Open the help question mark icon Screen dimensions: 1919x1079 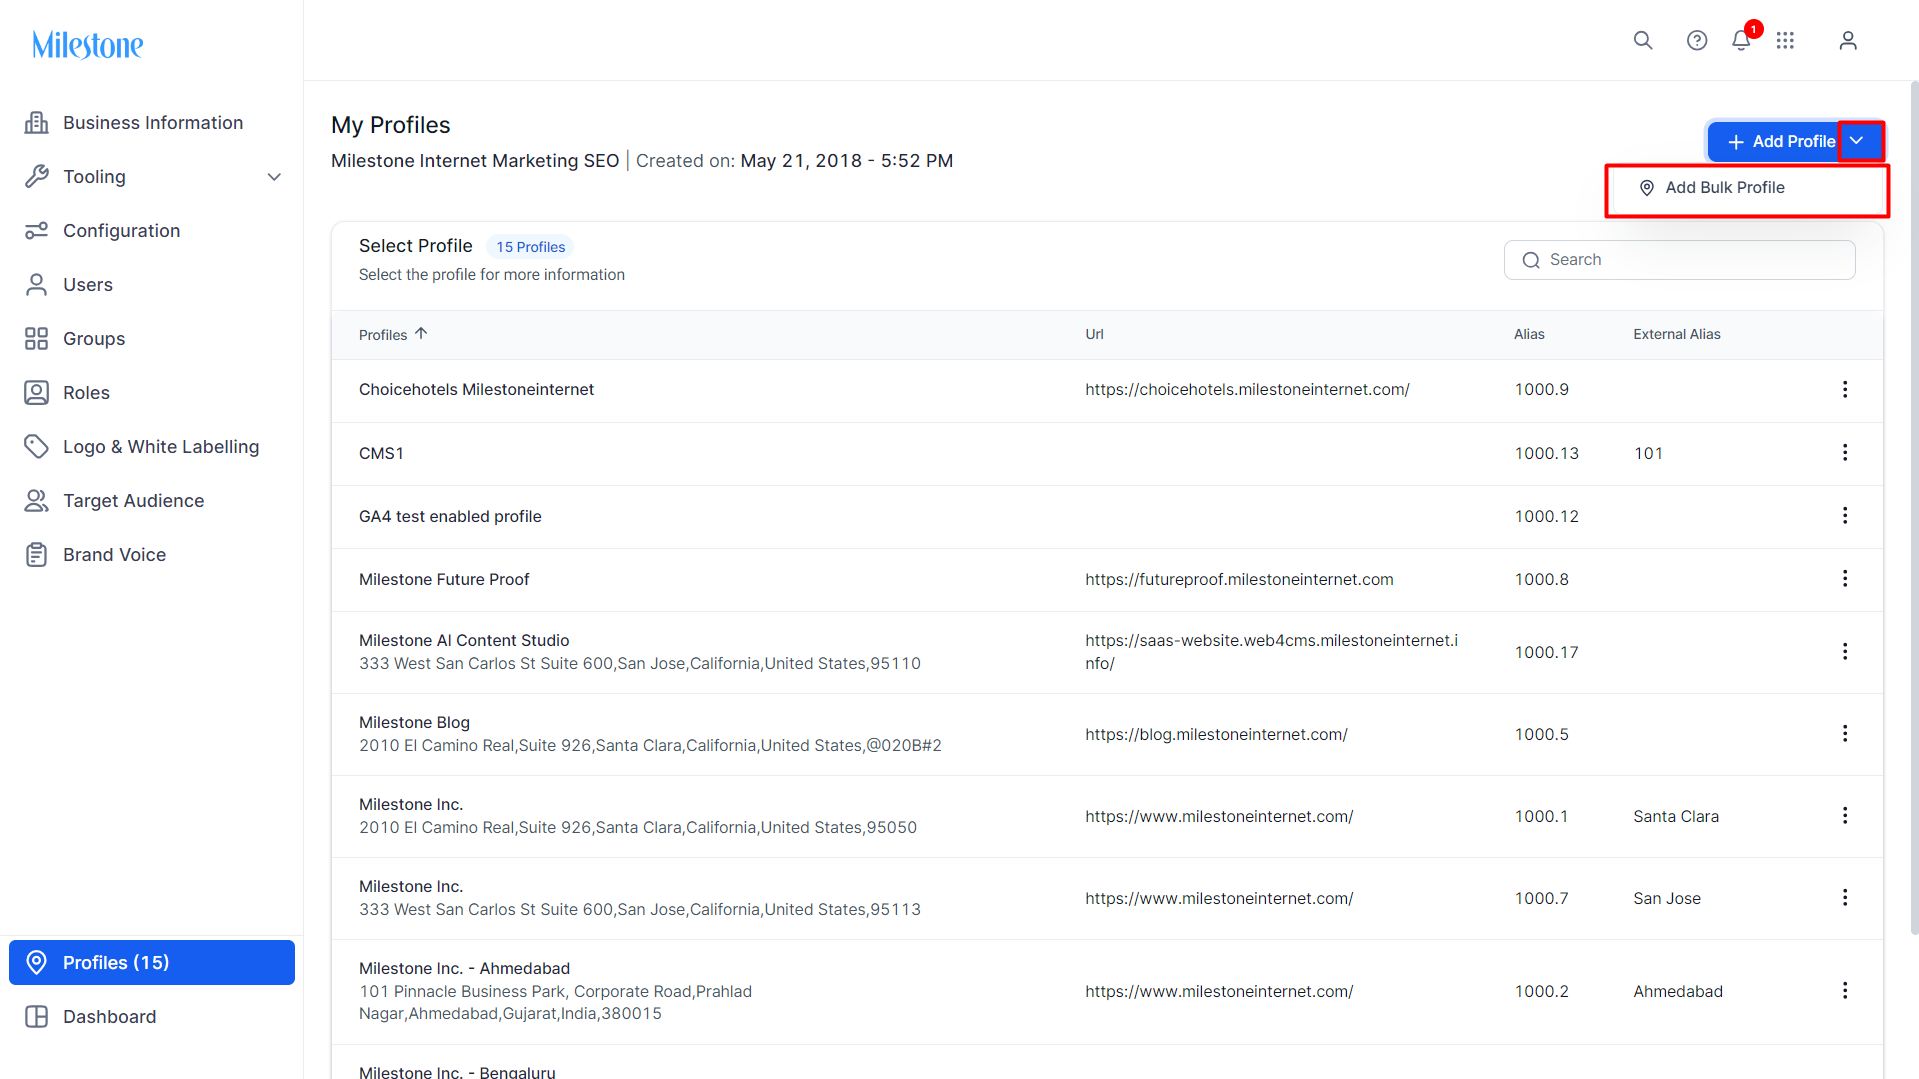click(1697, 40)
